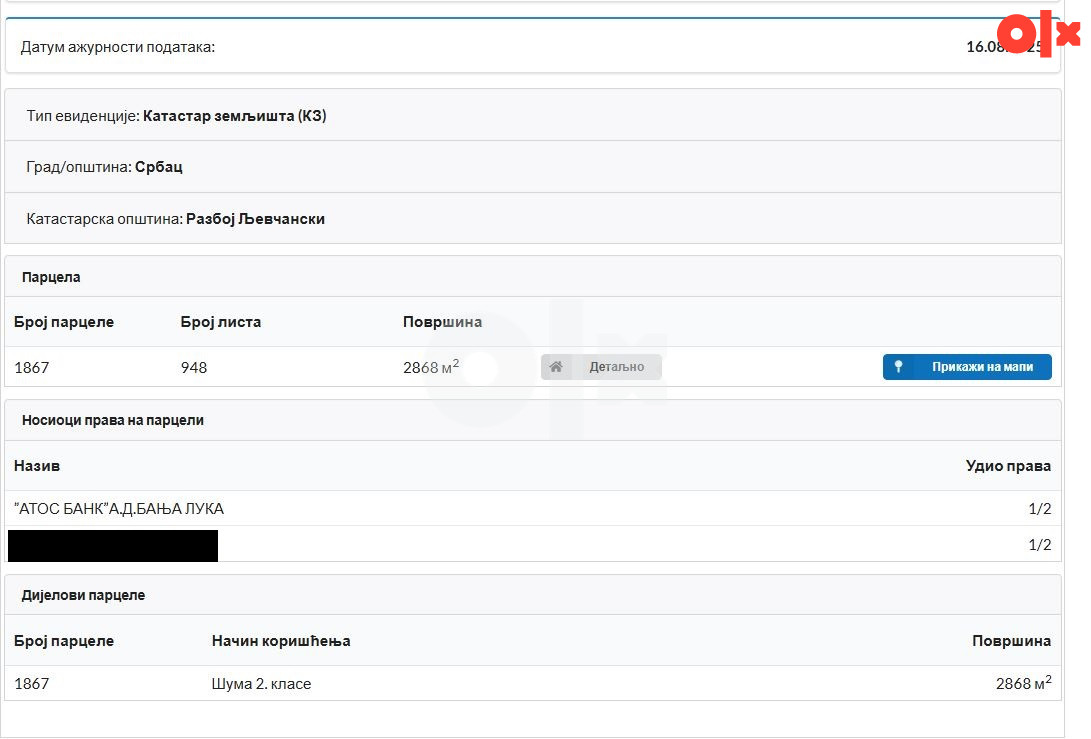Select parcel 1867 in Дијелови парцеле table
Screen dimensions: 1091x739
tap(31, 684)
